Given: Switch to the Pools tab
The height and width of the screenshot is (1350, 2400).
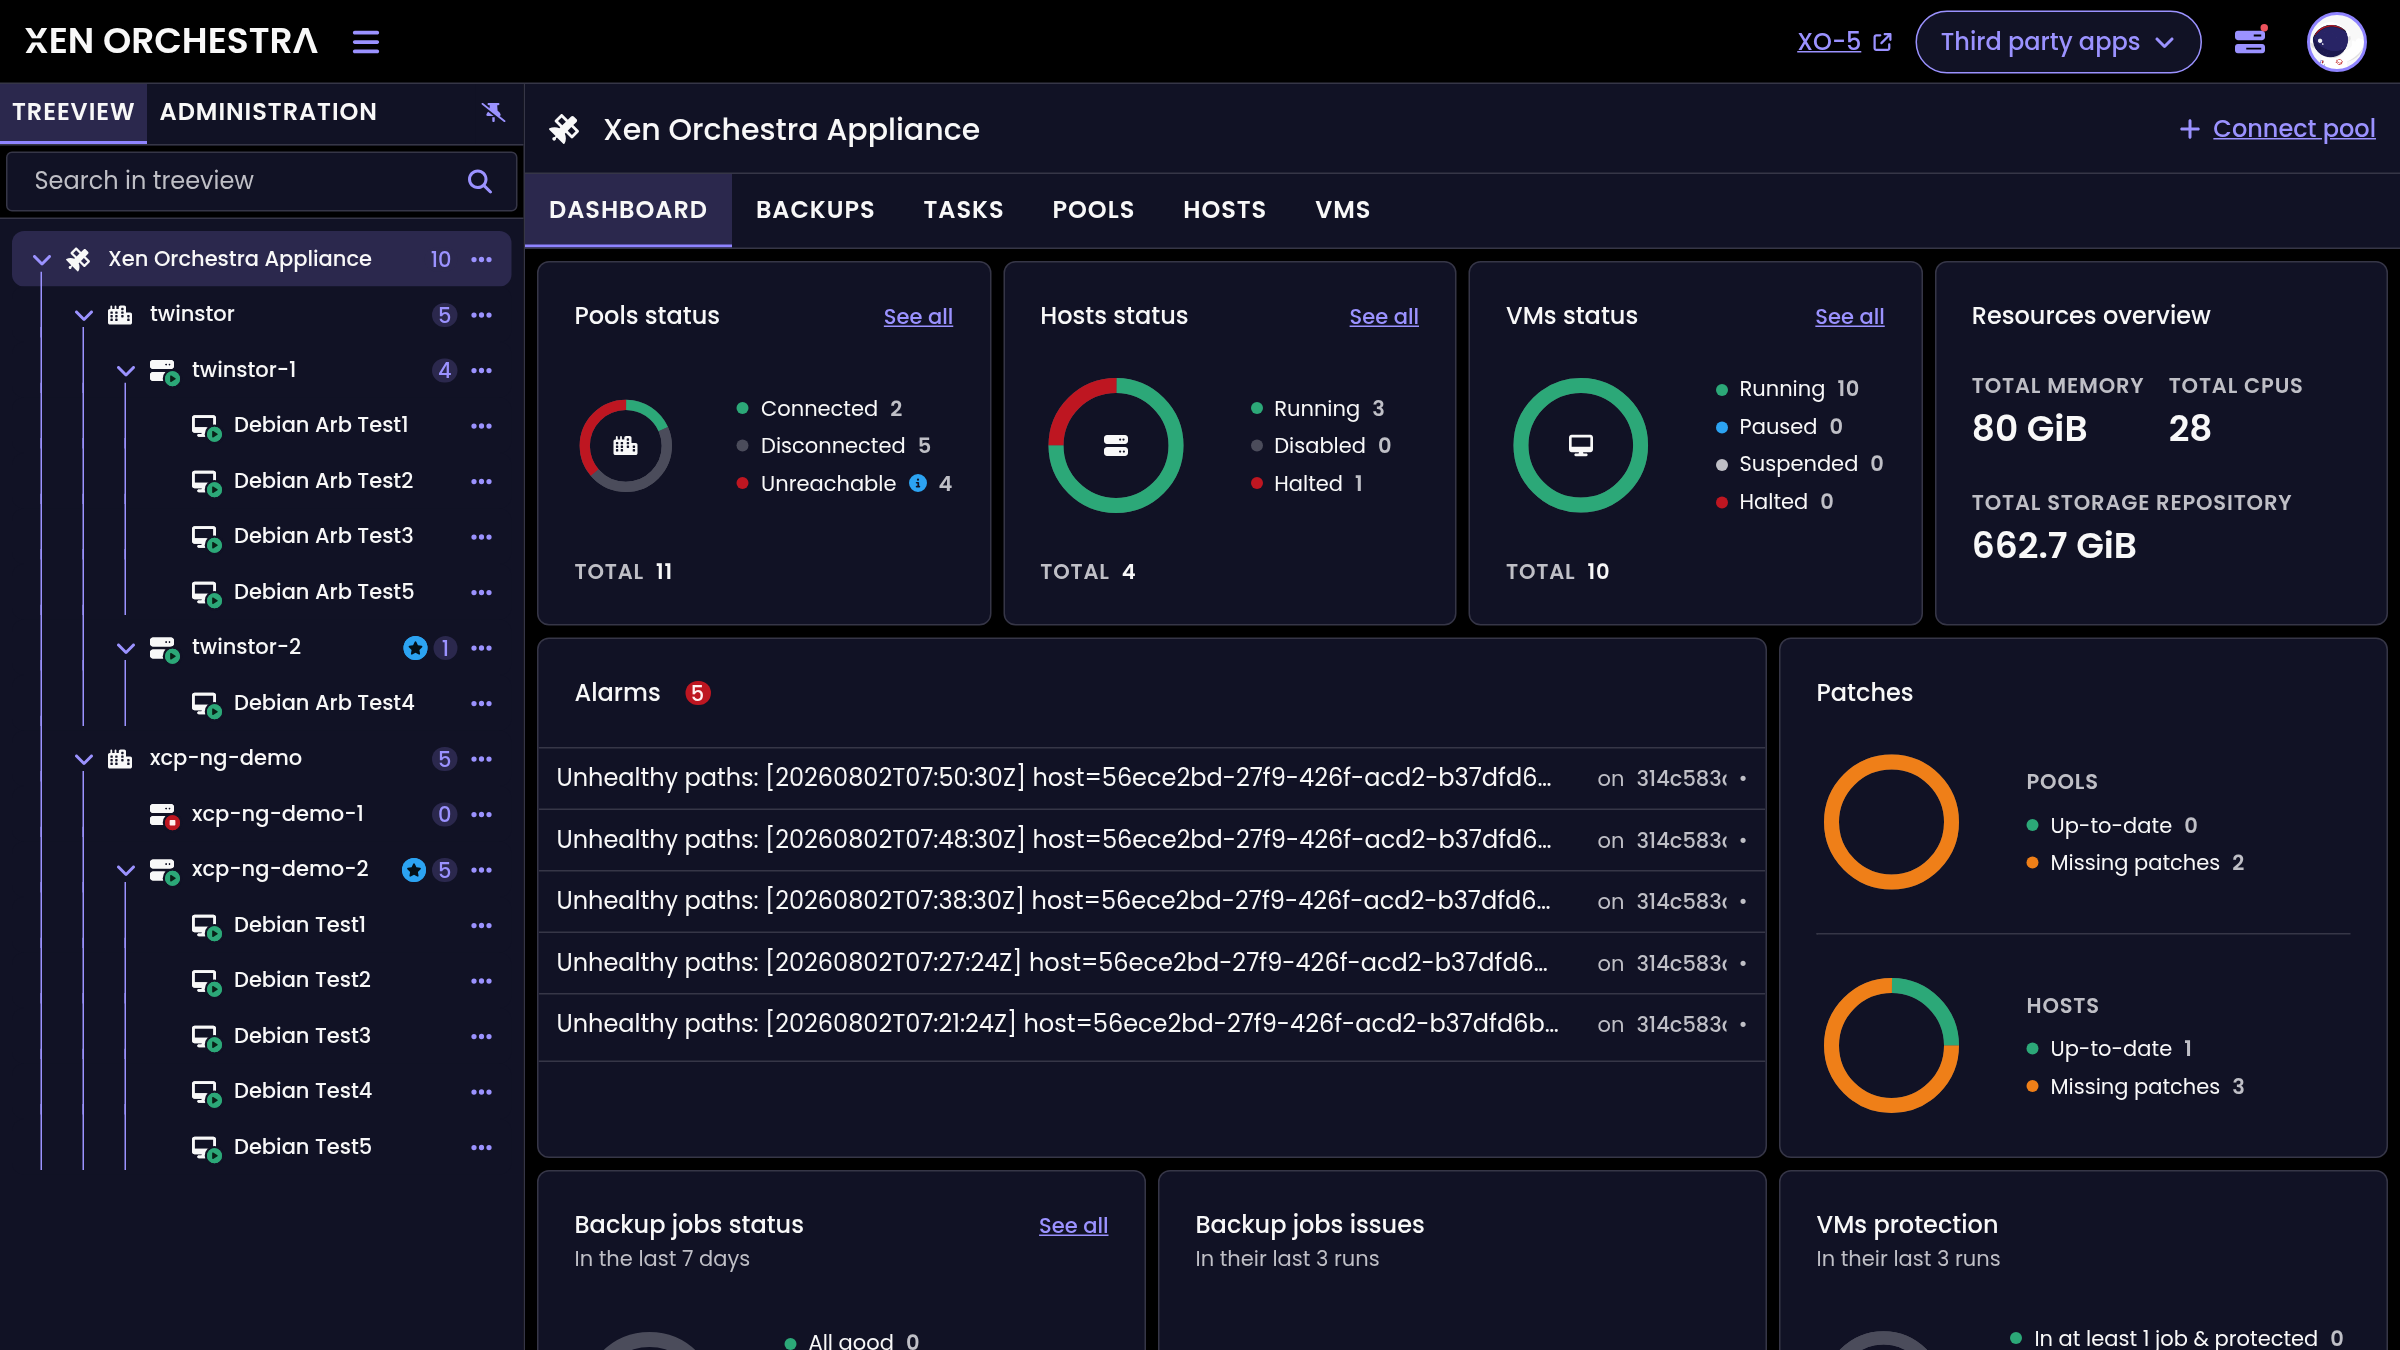Looking at the screenshot, I should tap(1093, 210).
